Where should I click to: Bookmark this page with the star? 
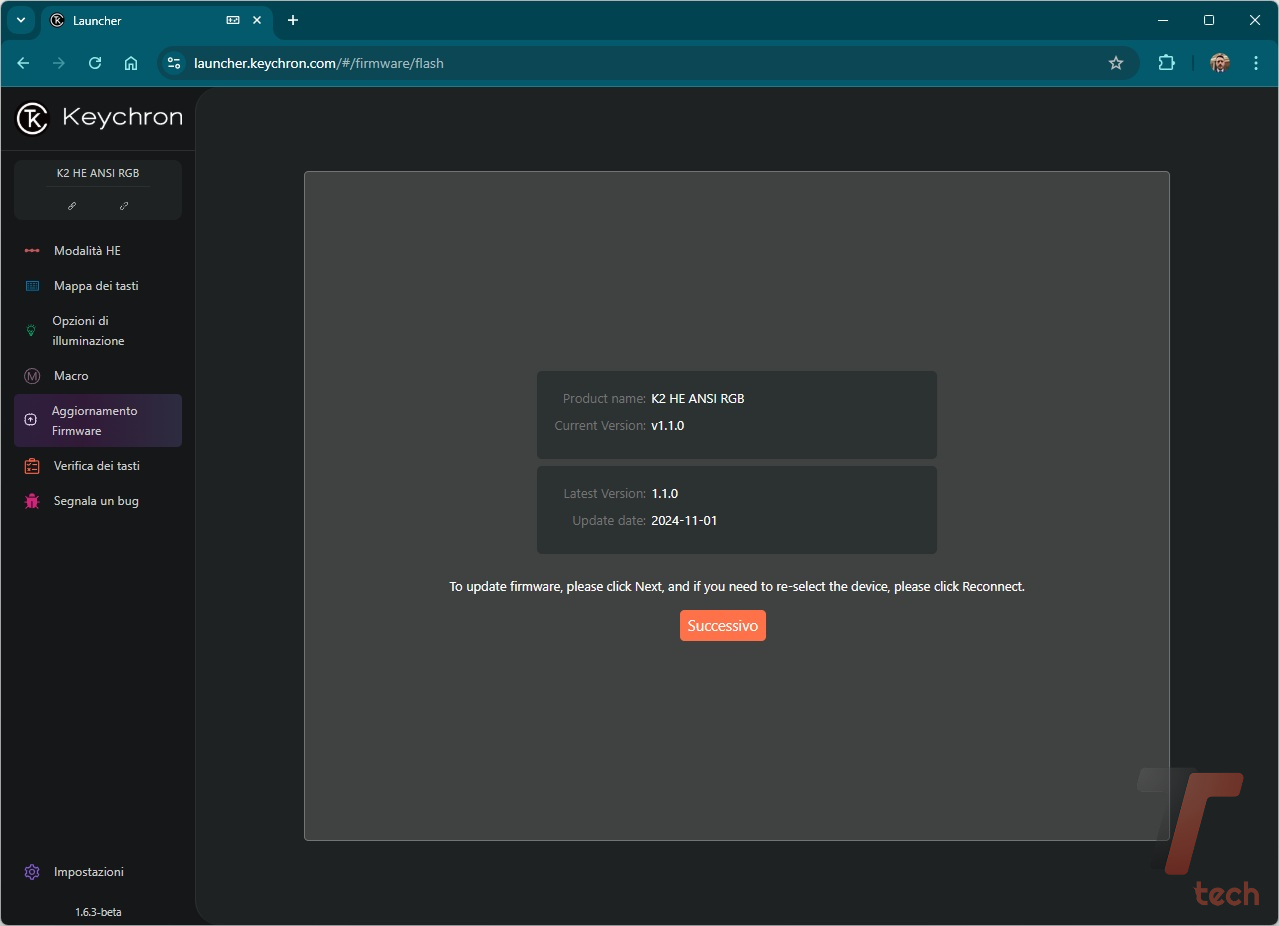tap(1116, 63)
